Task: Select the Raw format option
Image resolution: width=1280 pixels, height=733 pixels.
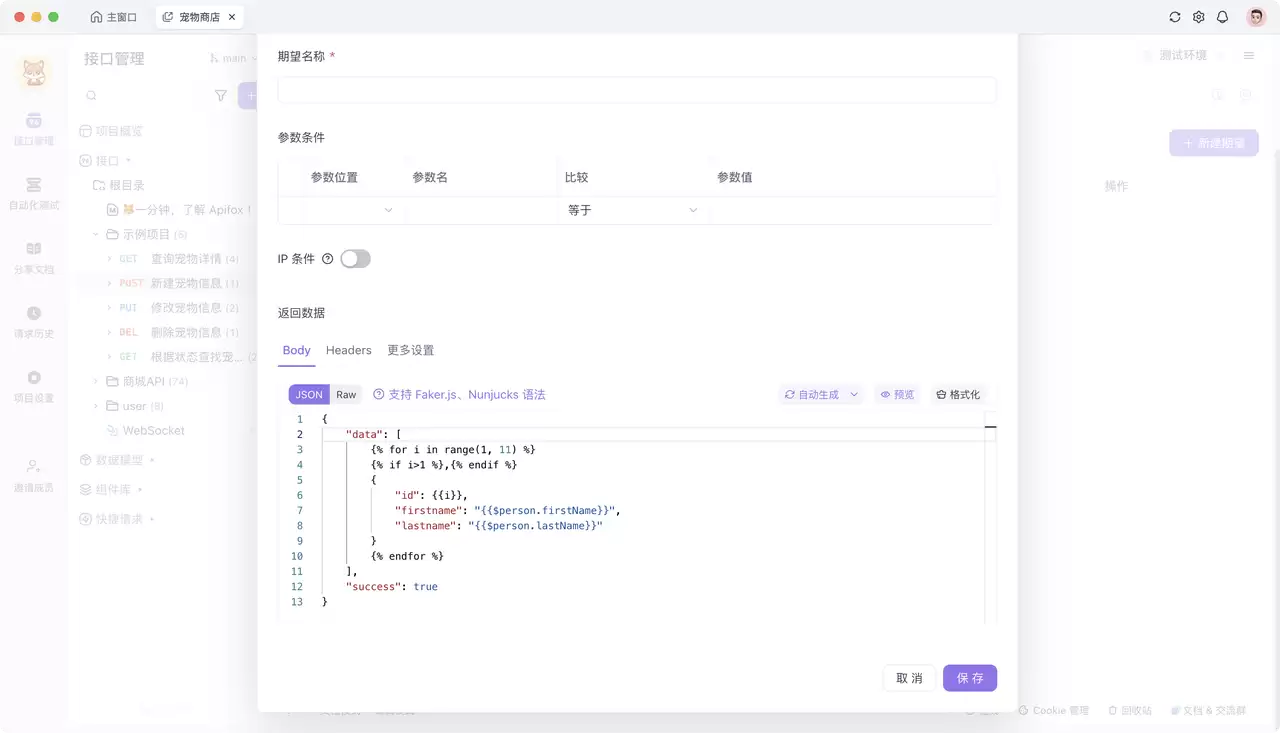Action: pyautogui.click(x=346, y=395)
